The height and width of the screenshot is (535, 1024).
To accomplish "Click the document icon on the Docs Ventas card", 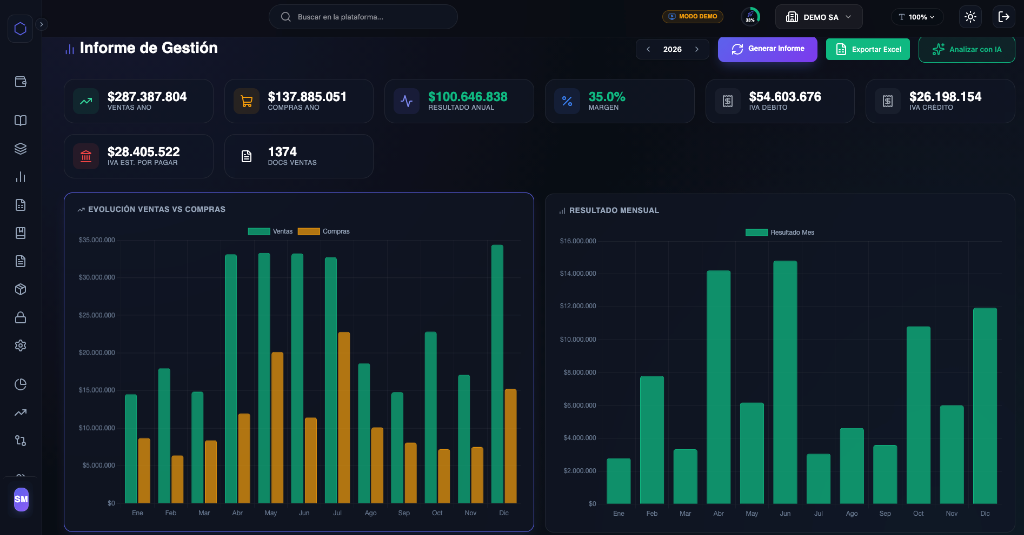I will coord(246,156).
